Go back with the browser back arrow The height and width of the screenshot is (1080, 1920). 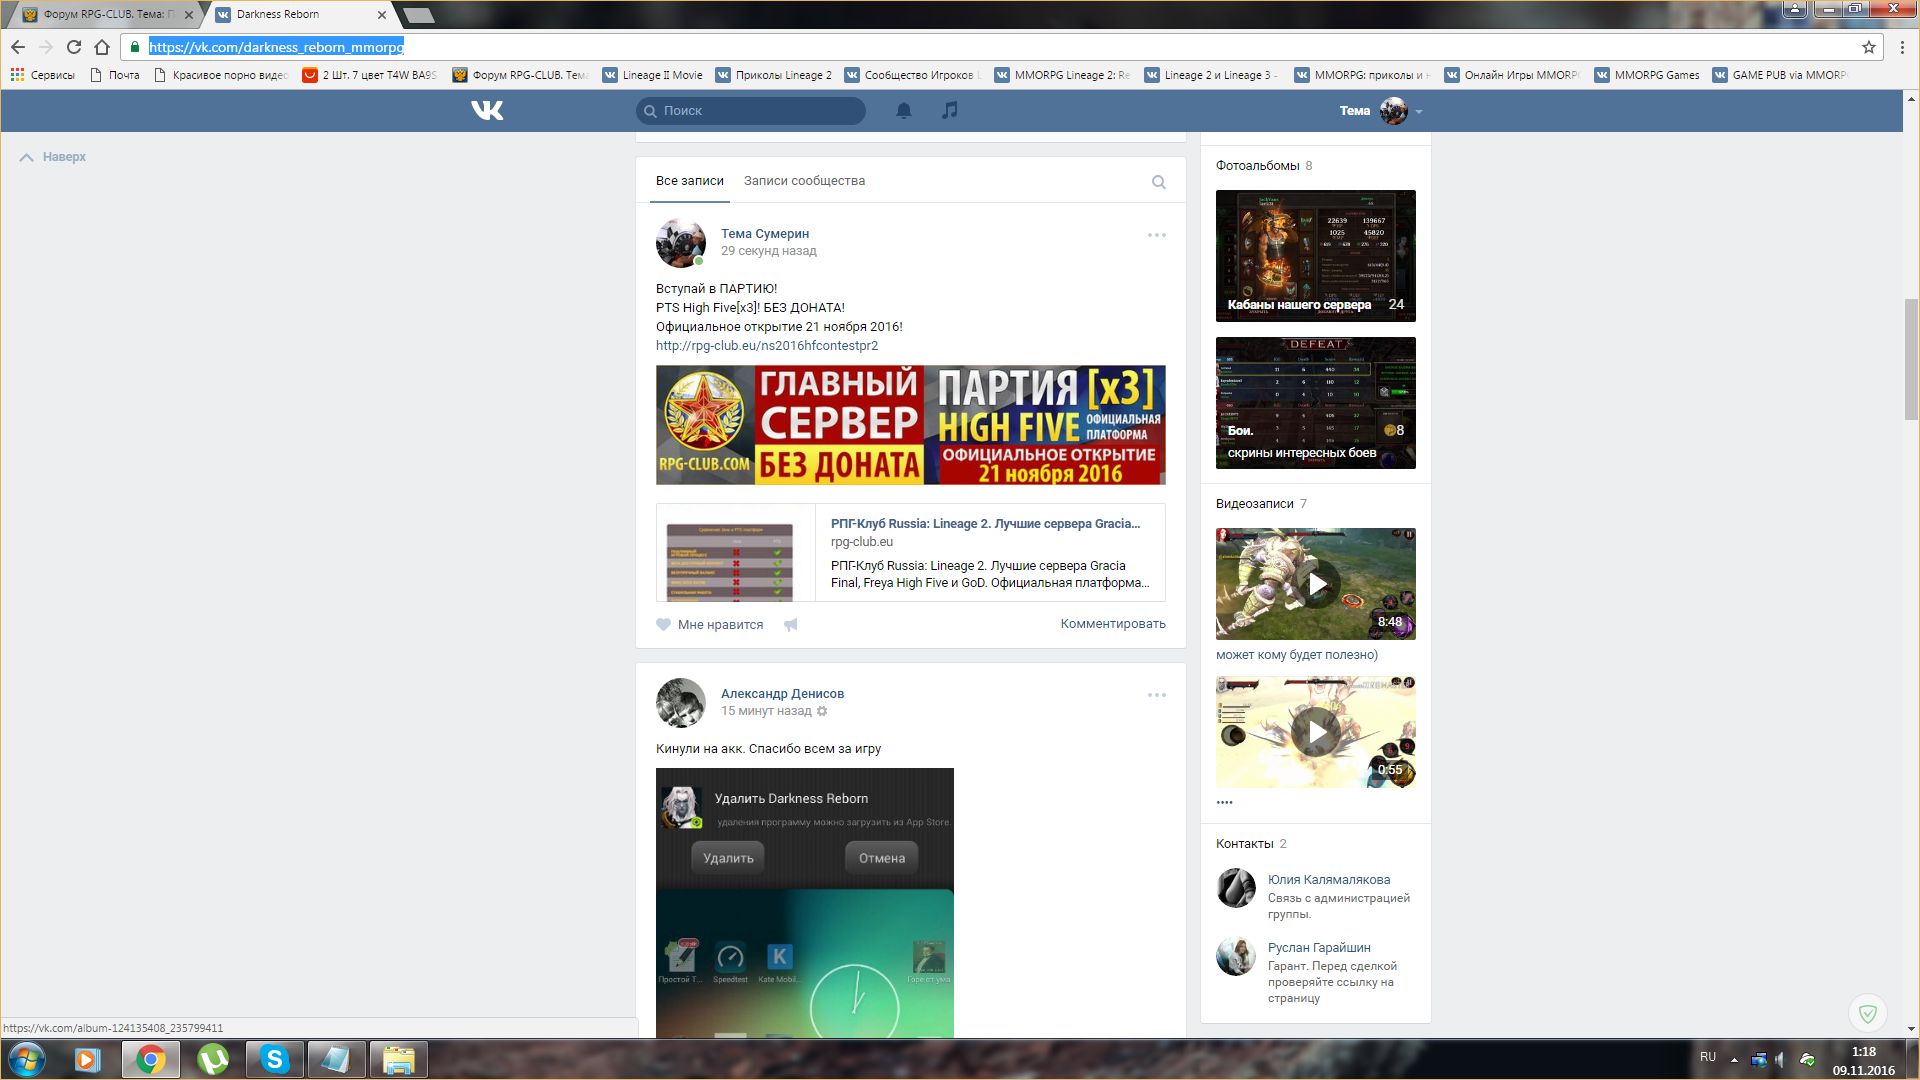point(18,47)
